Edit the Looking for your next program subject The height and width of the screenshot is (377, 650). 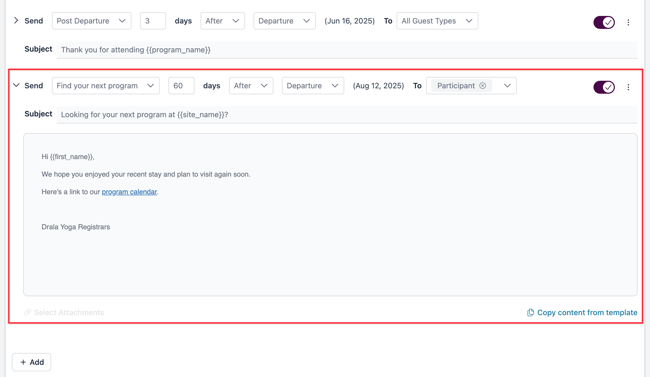347,114
